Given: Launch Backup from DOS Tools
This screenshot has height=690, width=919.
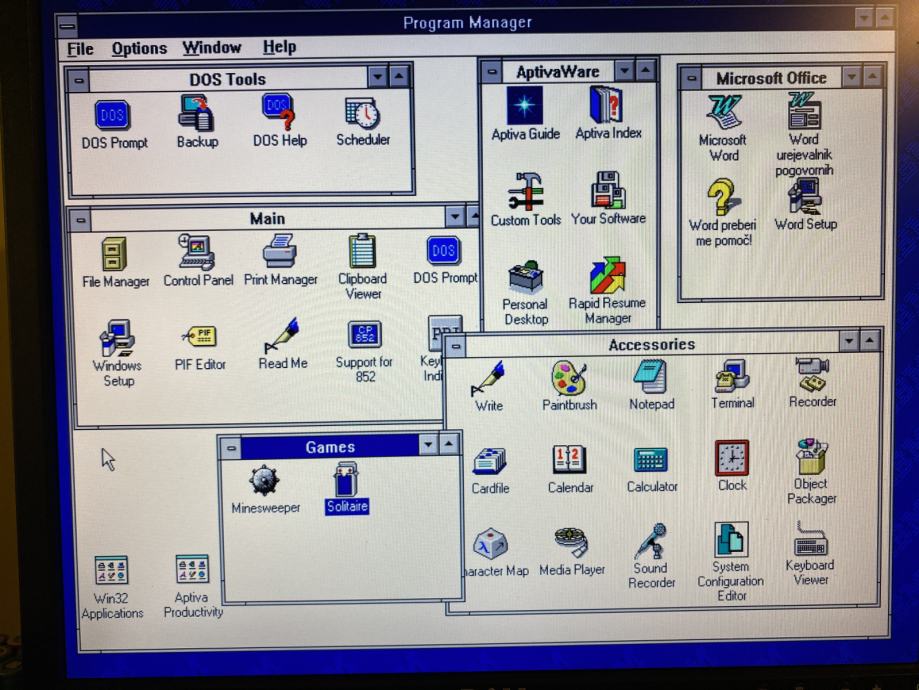Looking at the screenshot, I should pos(196,113).
